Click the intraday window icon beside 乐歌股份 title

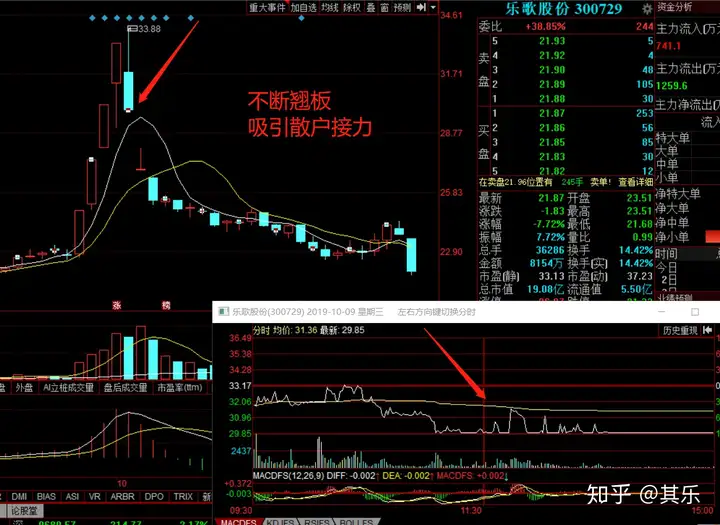click(224, 312)
